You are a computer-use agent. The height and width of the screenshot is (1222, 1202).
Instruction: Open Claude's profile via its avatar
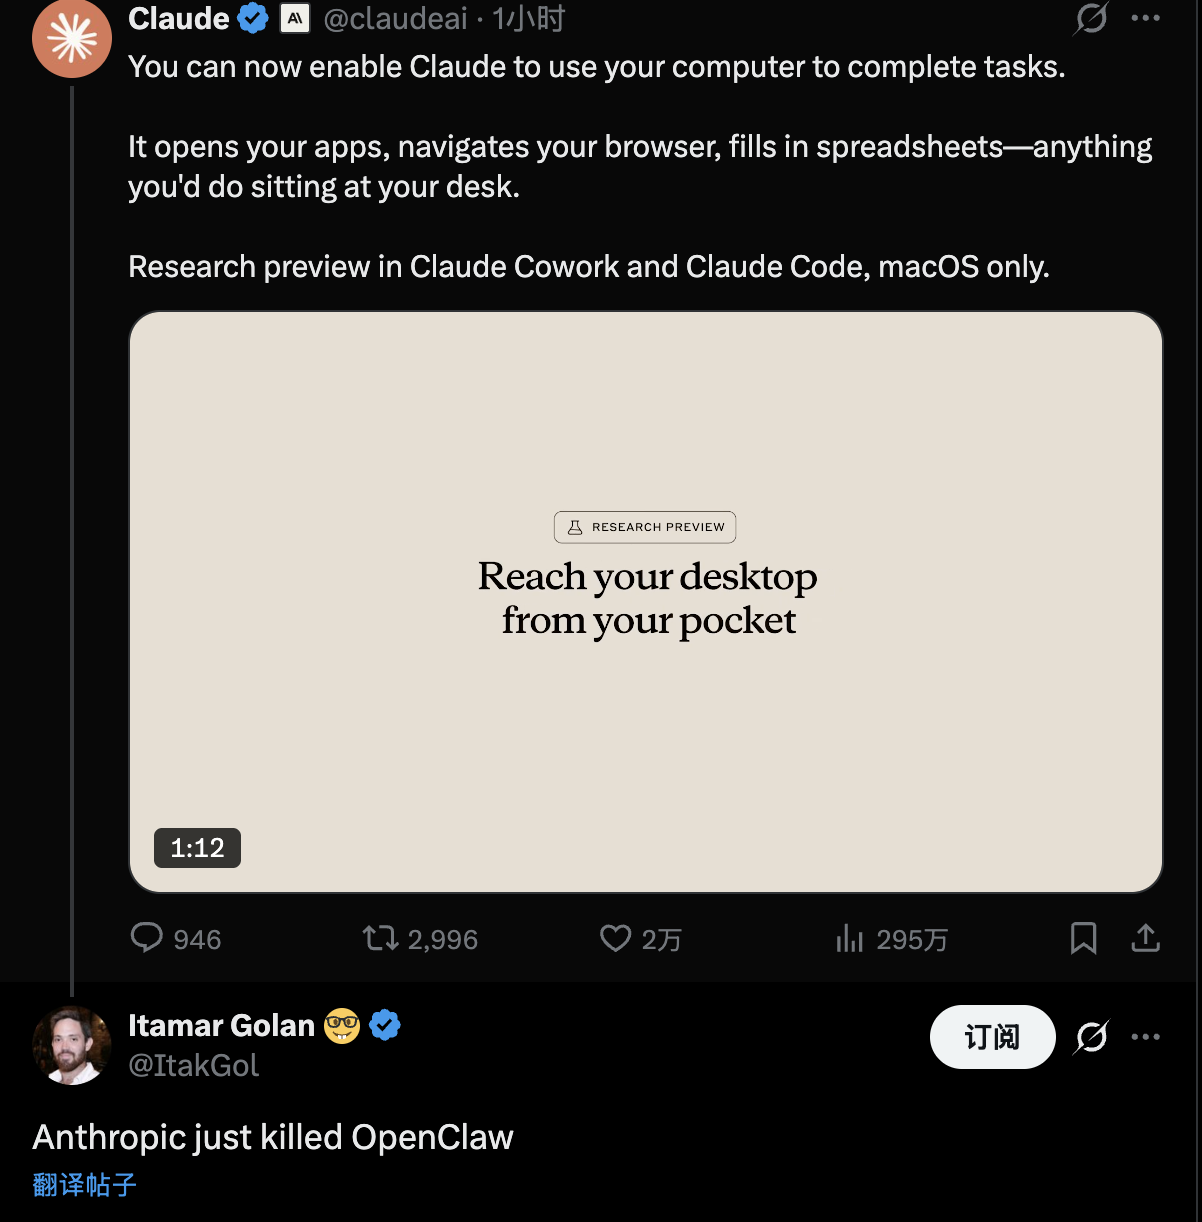tap(72, 39)
